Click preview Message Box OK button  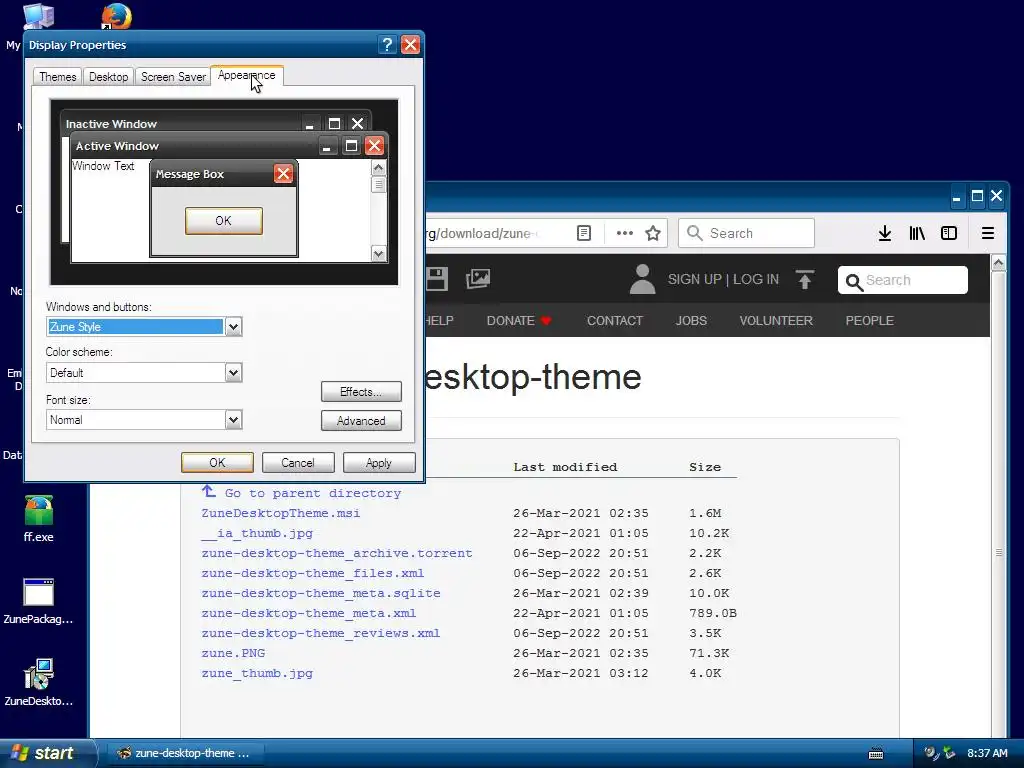(223, 221)
